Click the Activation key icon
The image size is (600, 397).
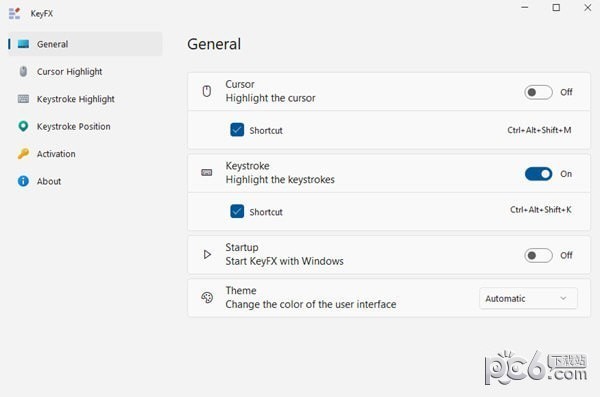(x=23, y=154)
